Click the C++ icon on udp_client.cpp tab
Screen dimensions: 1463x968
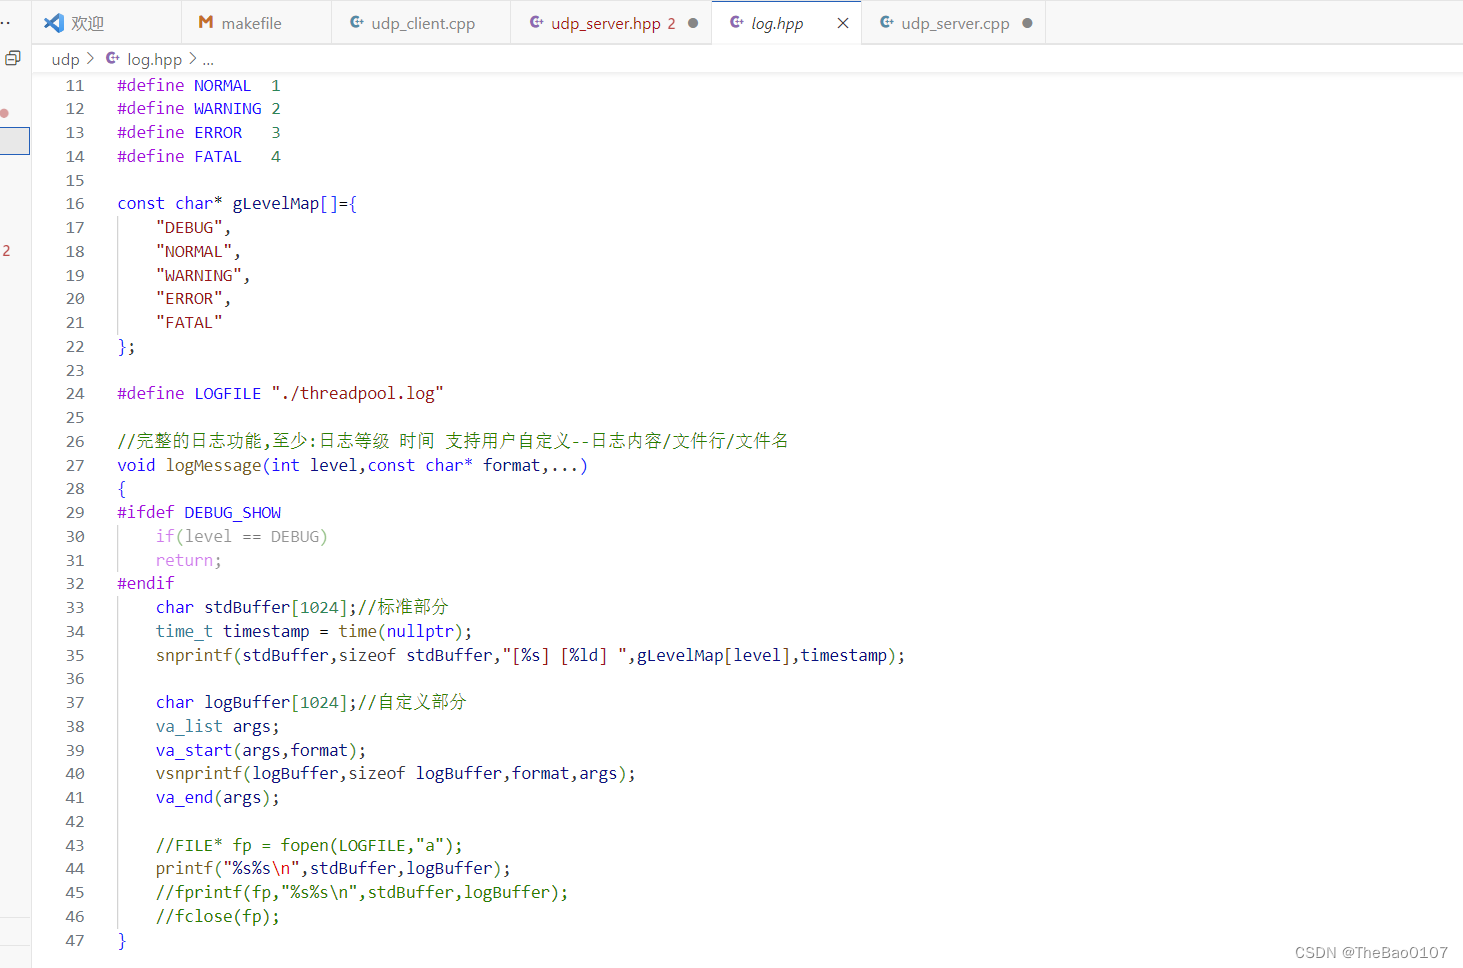(357, 22)
